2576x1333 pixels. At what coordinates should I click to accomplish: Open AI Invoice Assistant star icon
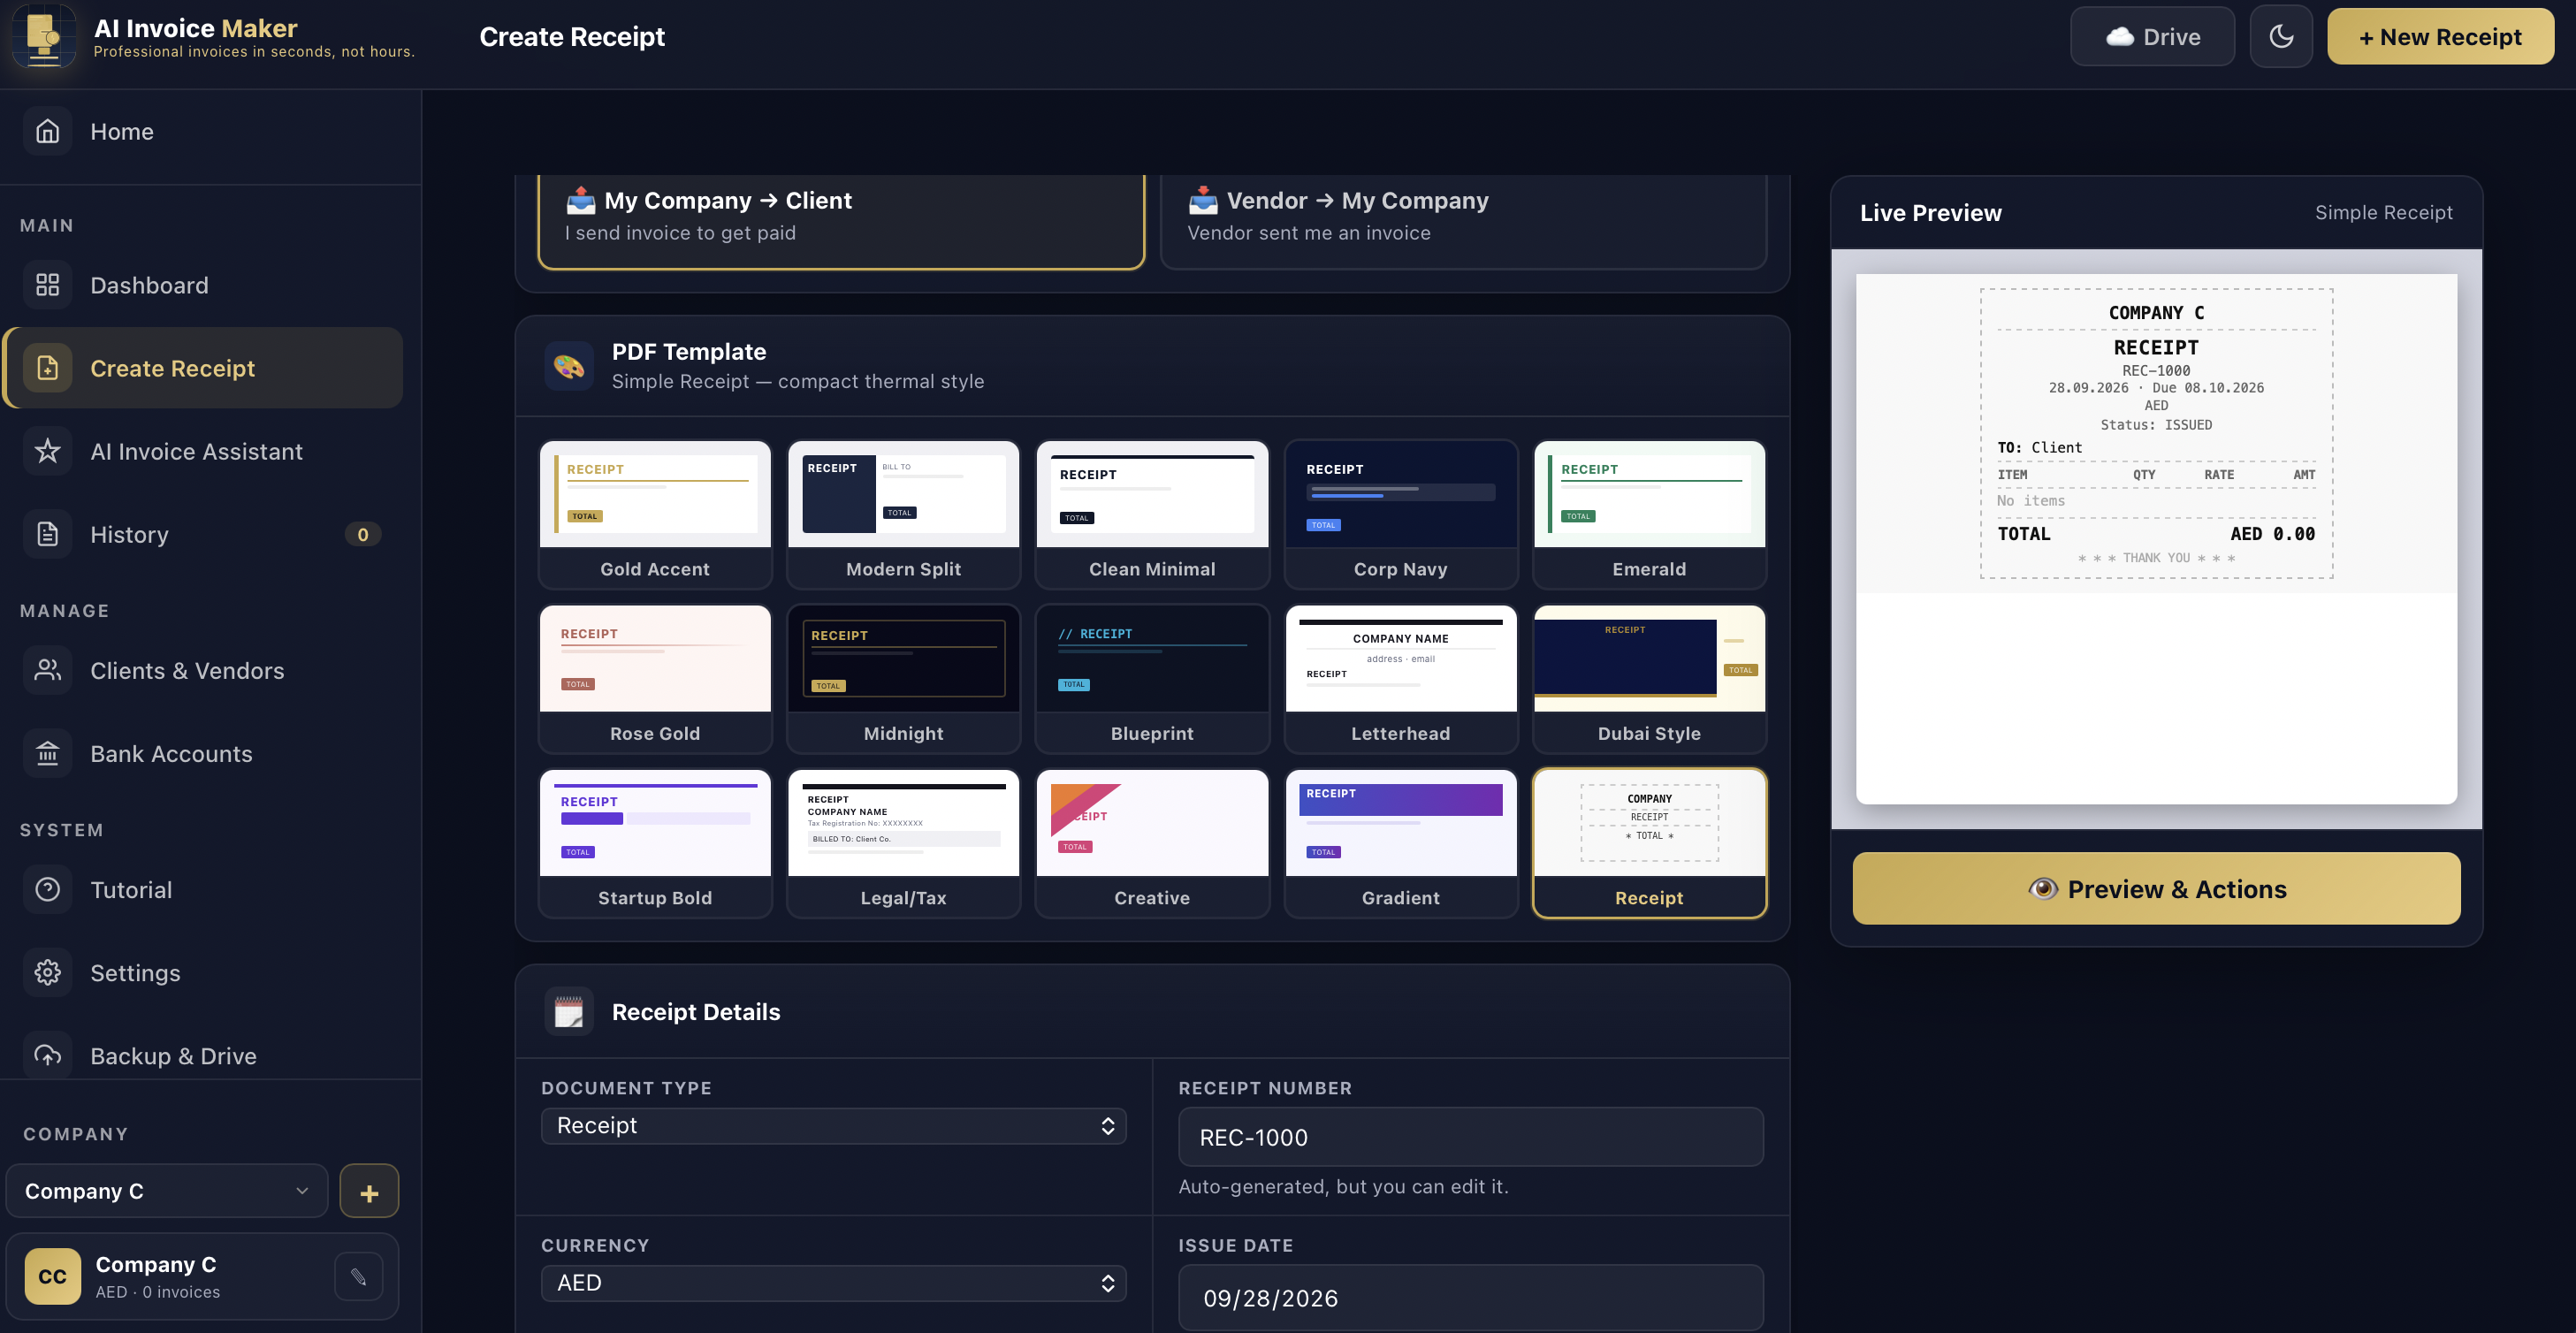point(47,451)
